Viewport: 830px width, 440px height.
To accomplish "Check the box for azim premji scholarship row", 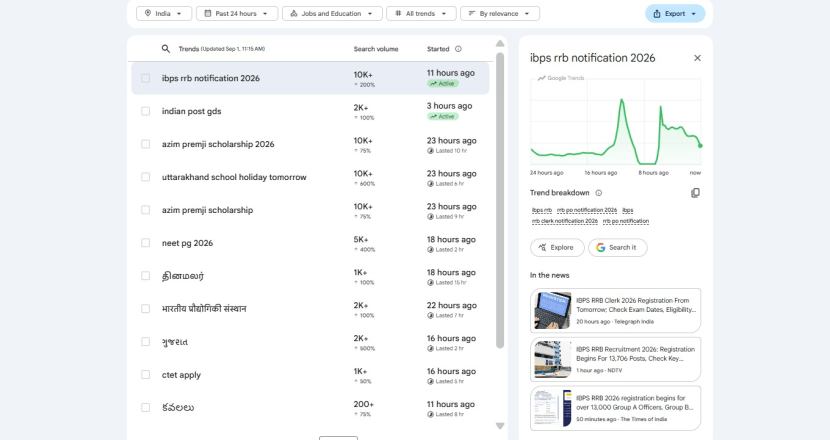I will click(146, 210).
